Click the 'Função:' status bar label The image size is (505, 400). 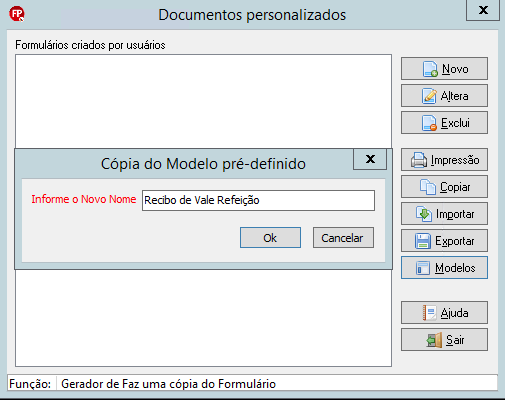30,384
